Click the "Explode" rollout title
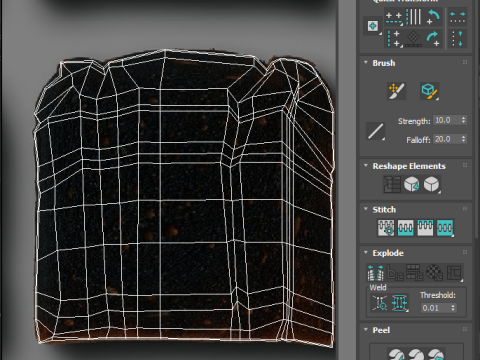480x360 pixels. point(388,253)
